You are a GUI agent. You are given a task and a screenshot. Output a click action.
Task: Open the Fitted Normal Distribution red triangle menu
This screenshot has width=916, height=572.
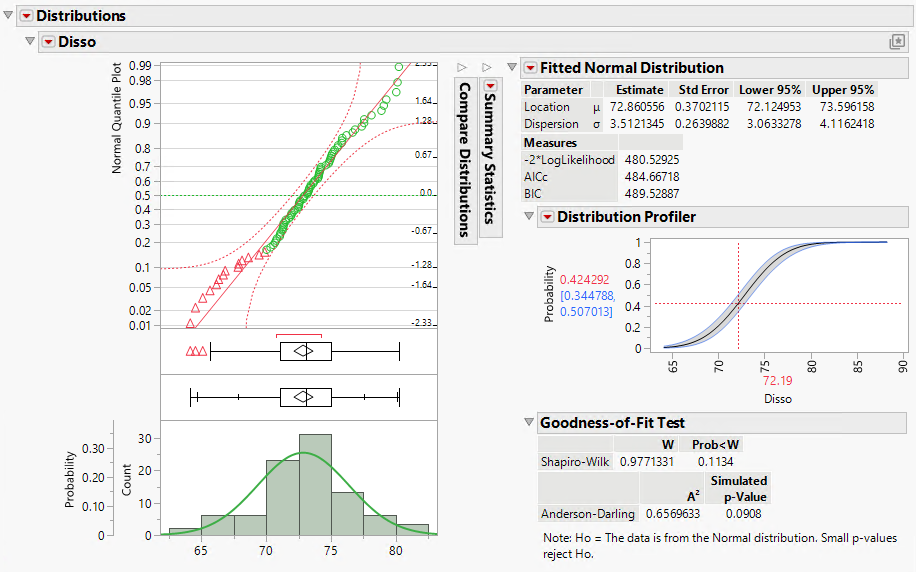(530, 68)
